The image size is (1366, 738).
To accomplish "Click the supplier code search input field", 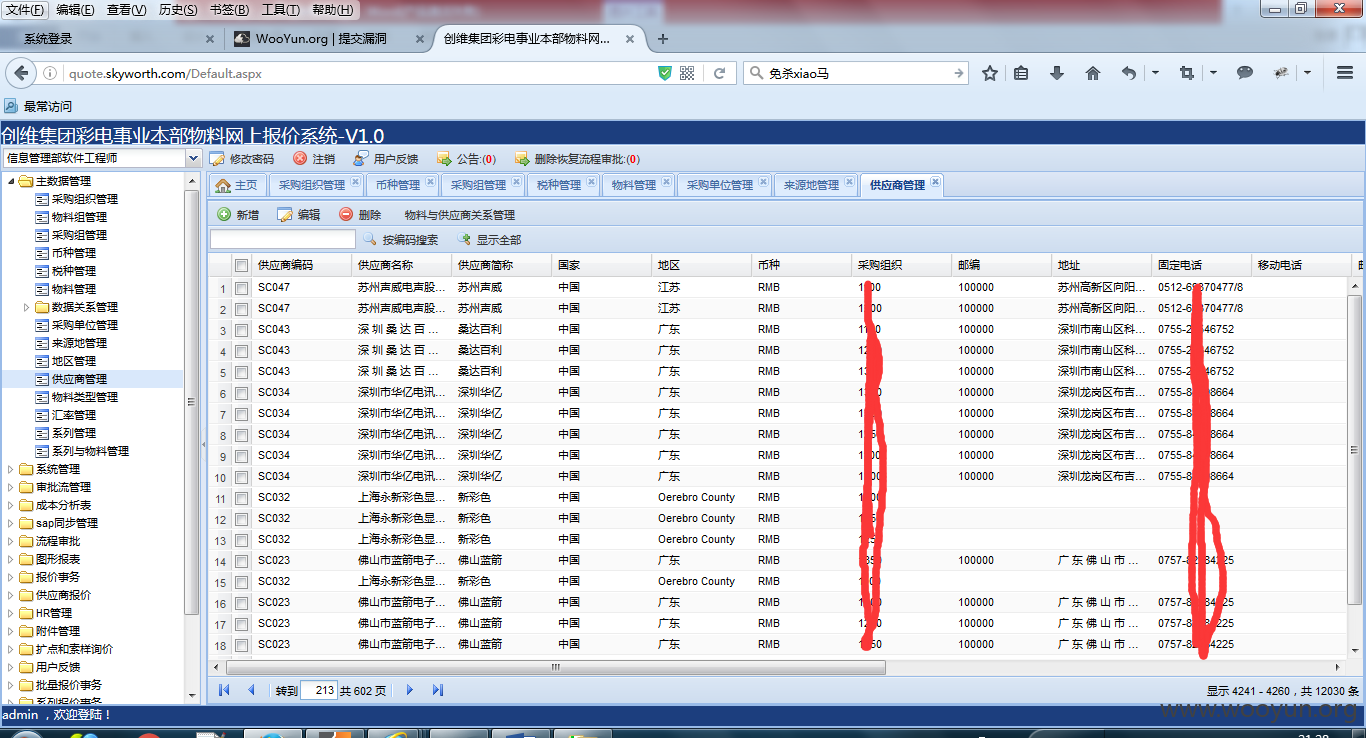I will coord(283,240).
